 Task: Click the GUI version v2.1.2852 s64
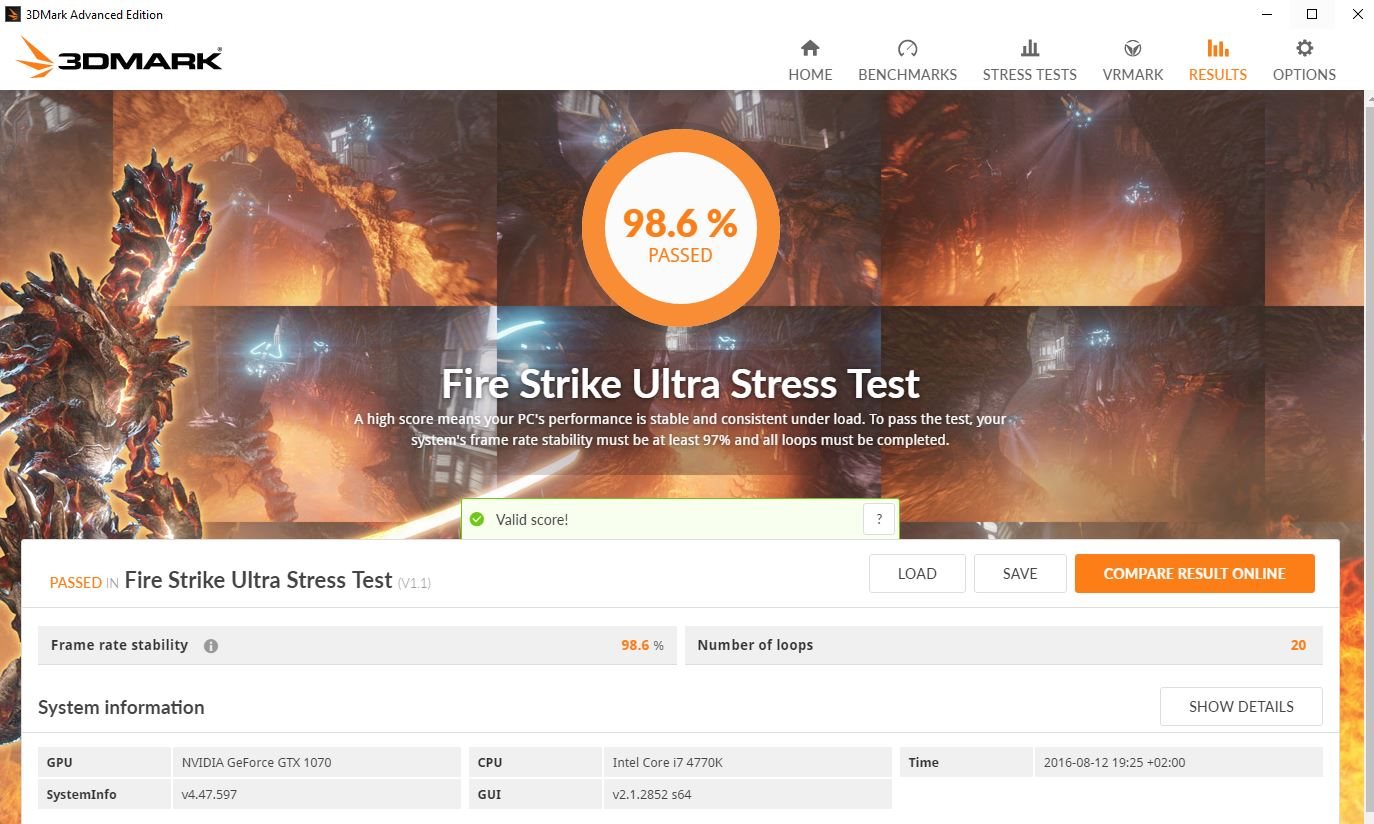651,794
